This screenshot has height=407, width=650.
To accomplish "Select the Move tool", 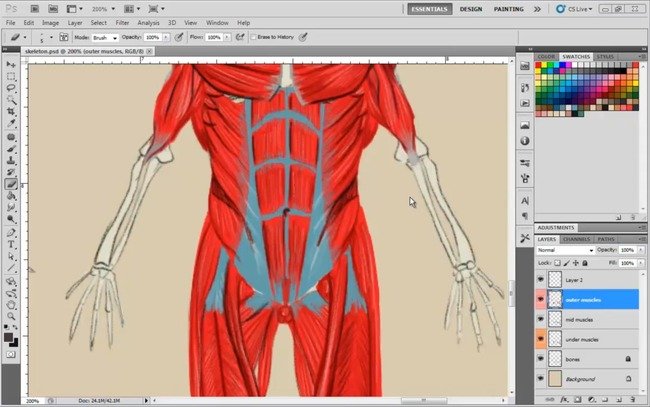I will tap(11, 65).
